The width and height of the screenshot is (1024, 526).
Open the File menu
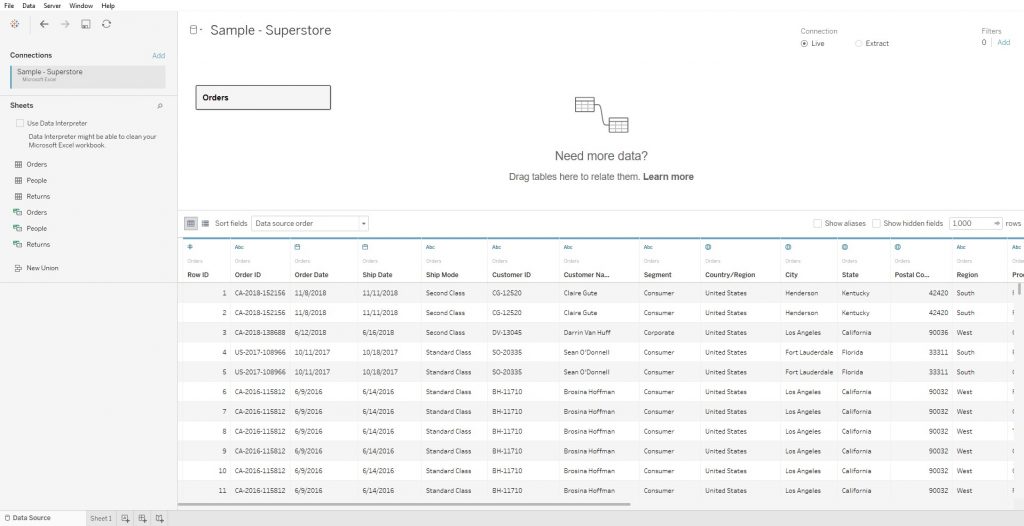pos(9,5)
